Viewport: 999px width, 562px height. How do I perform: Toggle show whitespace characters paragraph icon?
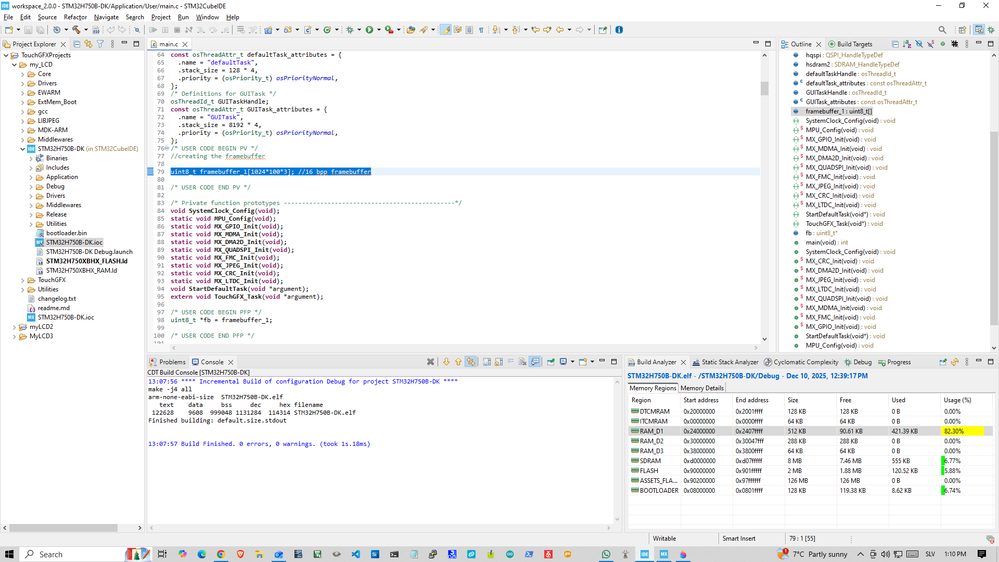point(481,30)
